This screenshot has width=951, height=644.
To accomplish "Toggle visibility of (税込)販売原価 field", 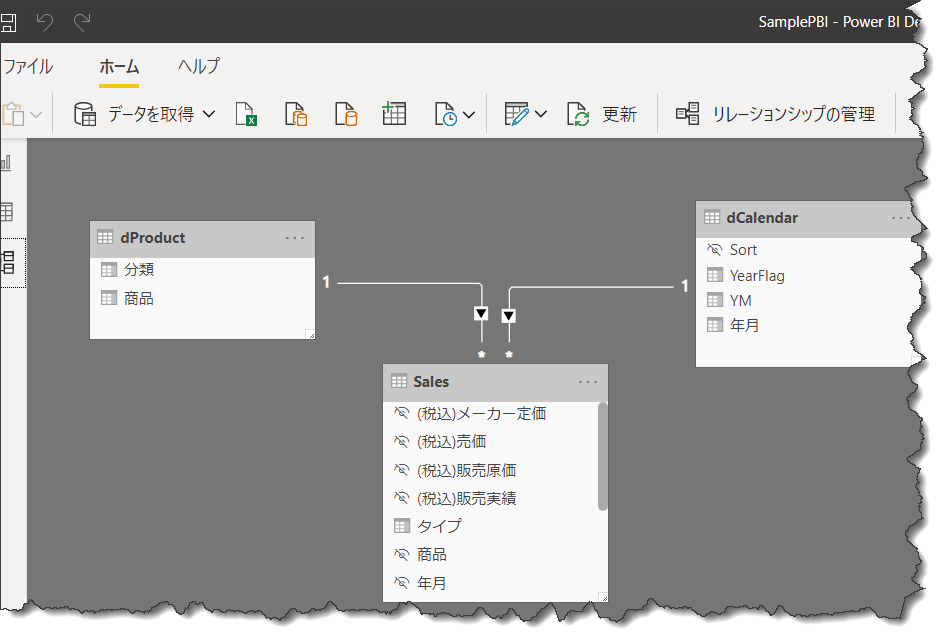I will [402, 471].
